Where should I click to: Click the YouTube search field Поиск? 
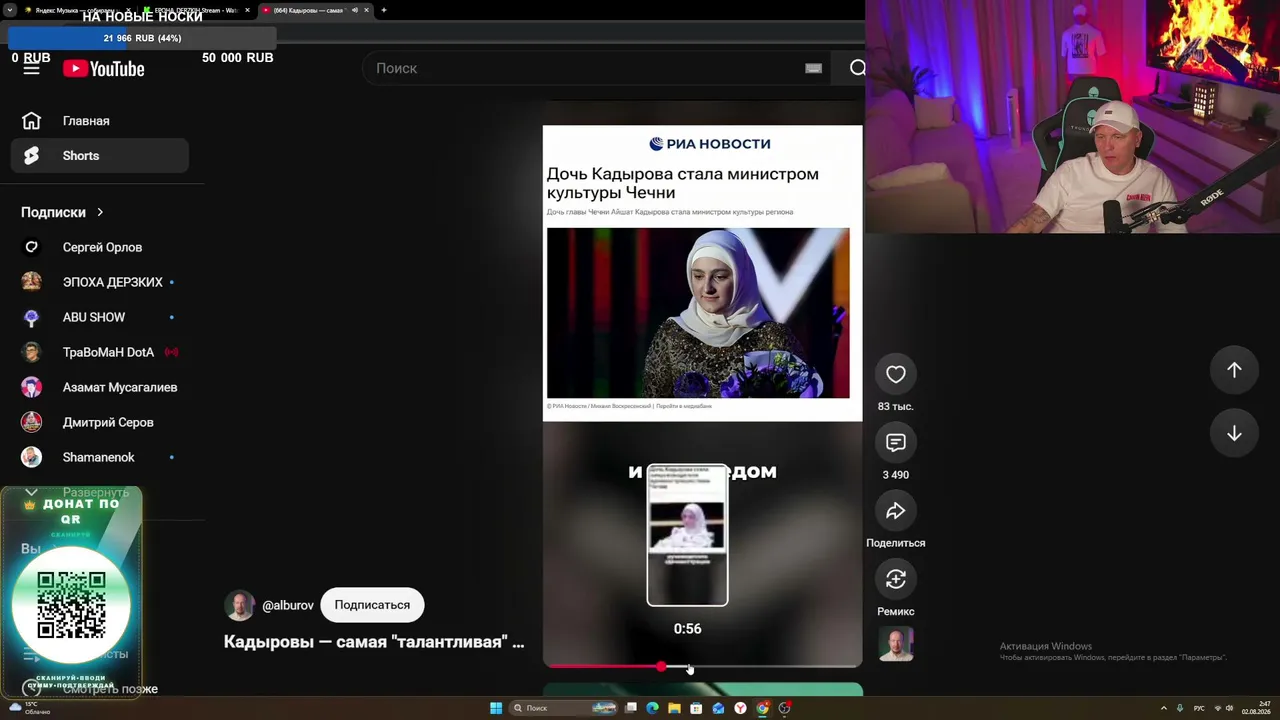(x=595, y=68)
